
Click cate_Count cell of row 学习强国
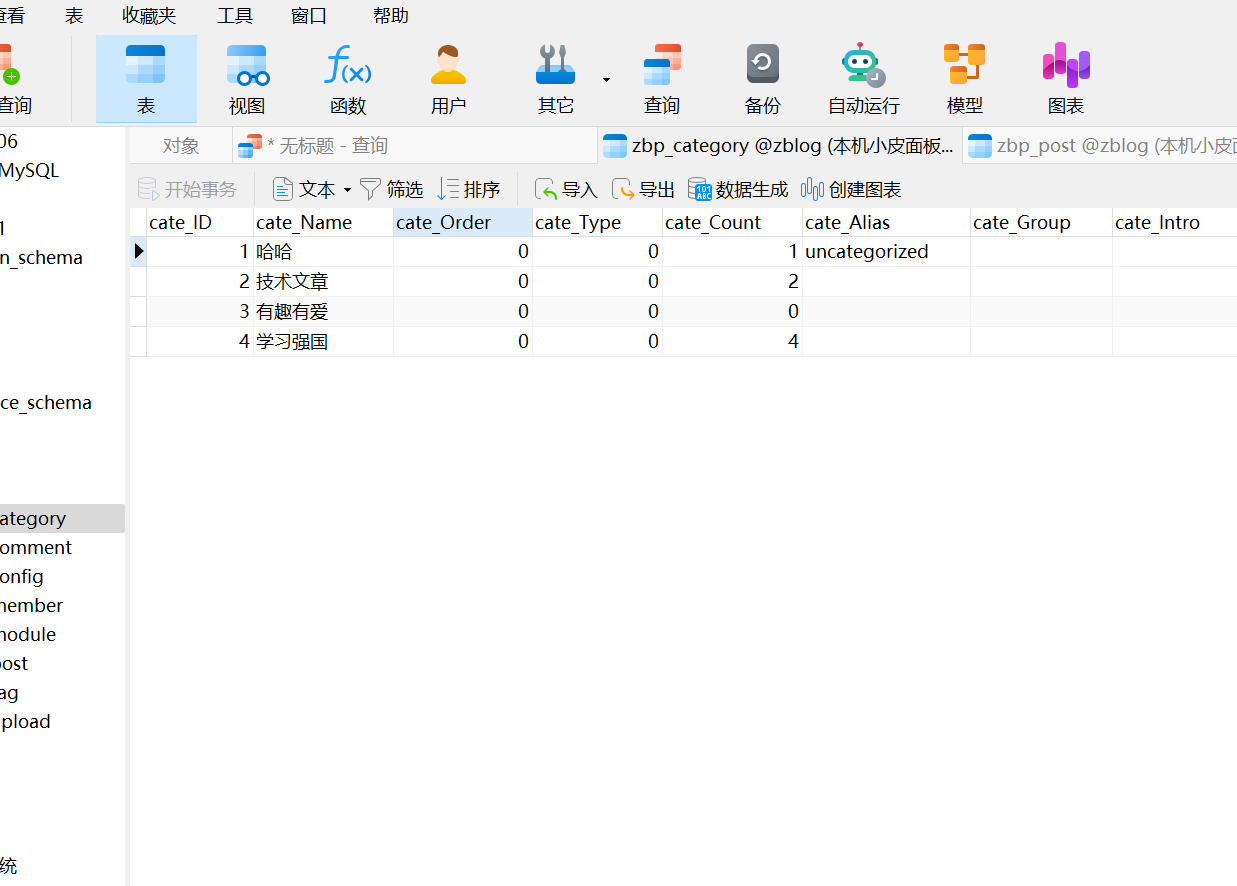click(x=732, y=342)
